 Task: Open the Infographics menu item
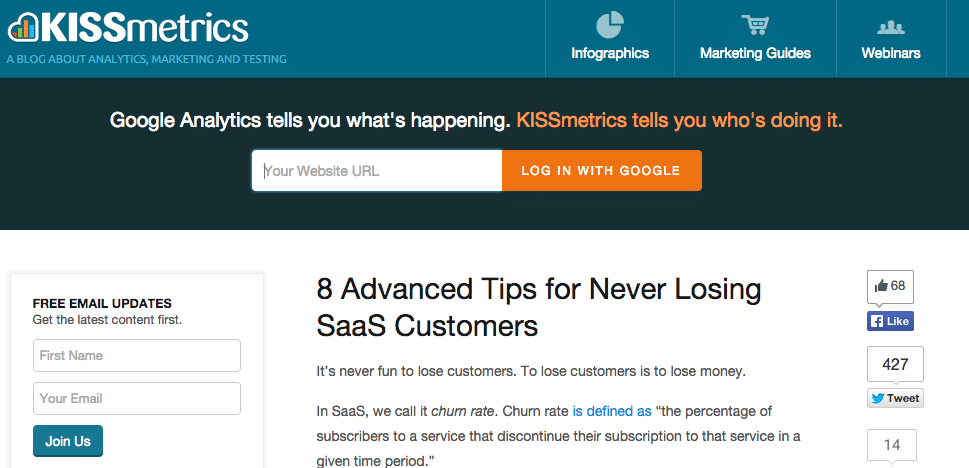point(610,53)
